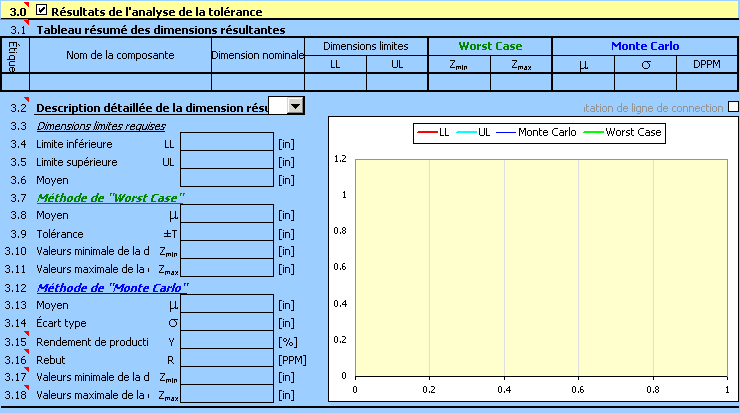Tick the 'ligne de connection' checkbox
This screenshot has height=413, width=740.
(733, 107)
